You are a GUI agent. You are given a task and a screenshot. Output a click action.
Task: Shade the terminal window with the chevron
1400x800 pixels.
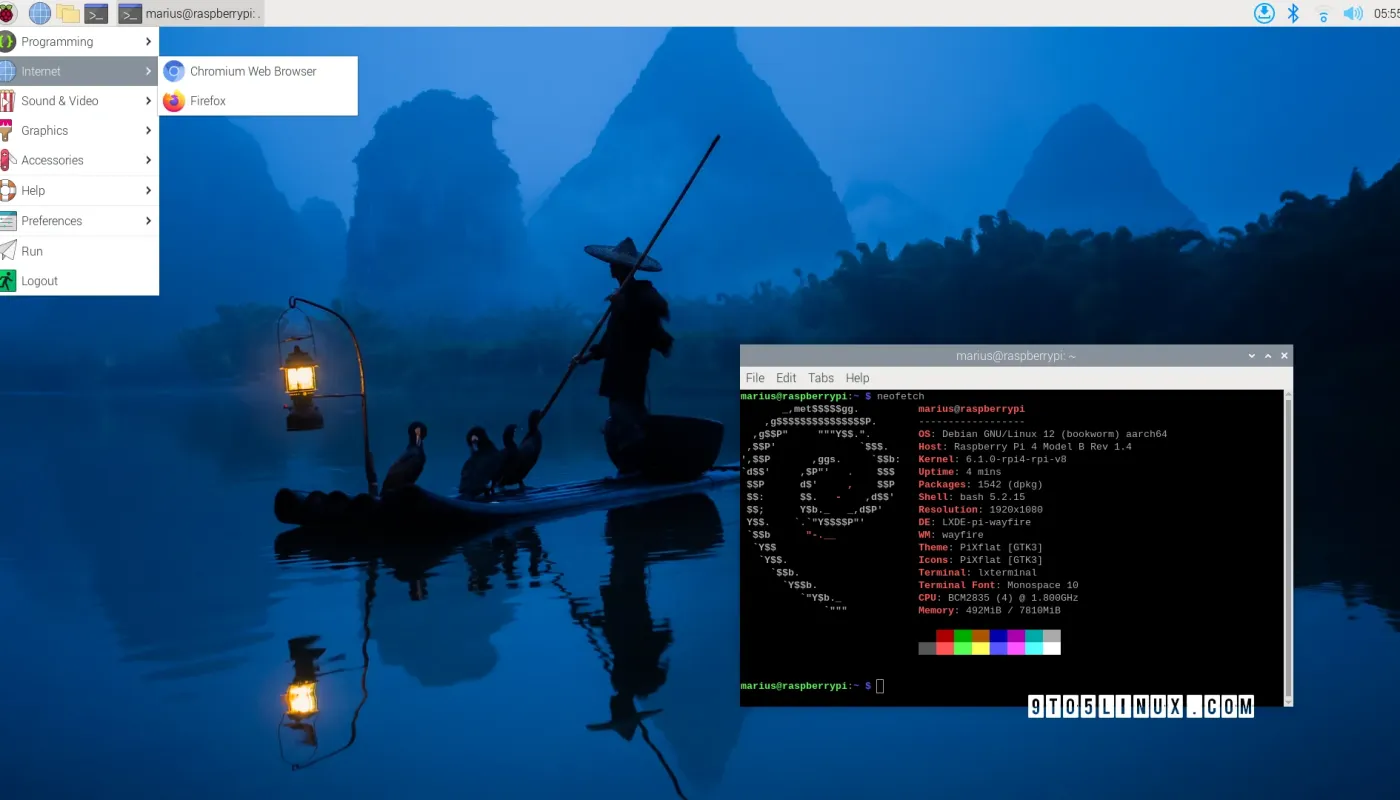(x=1252, y=355)
